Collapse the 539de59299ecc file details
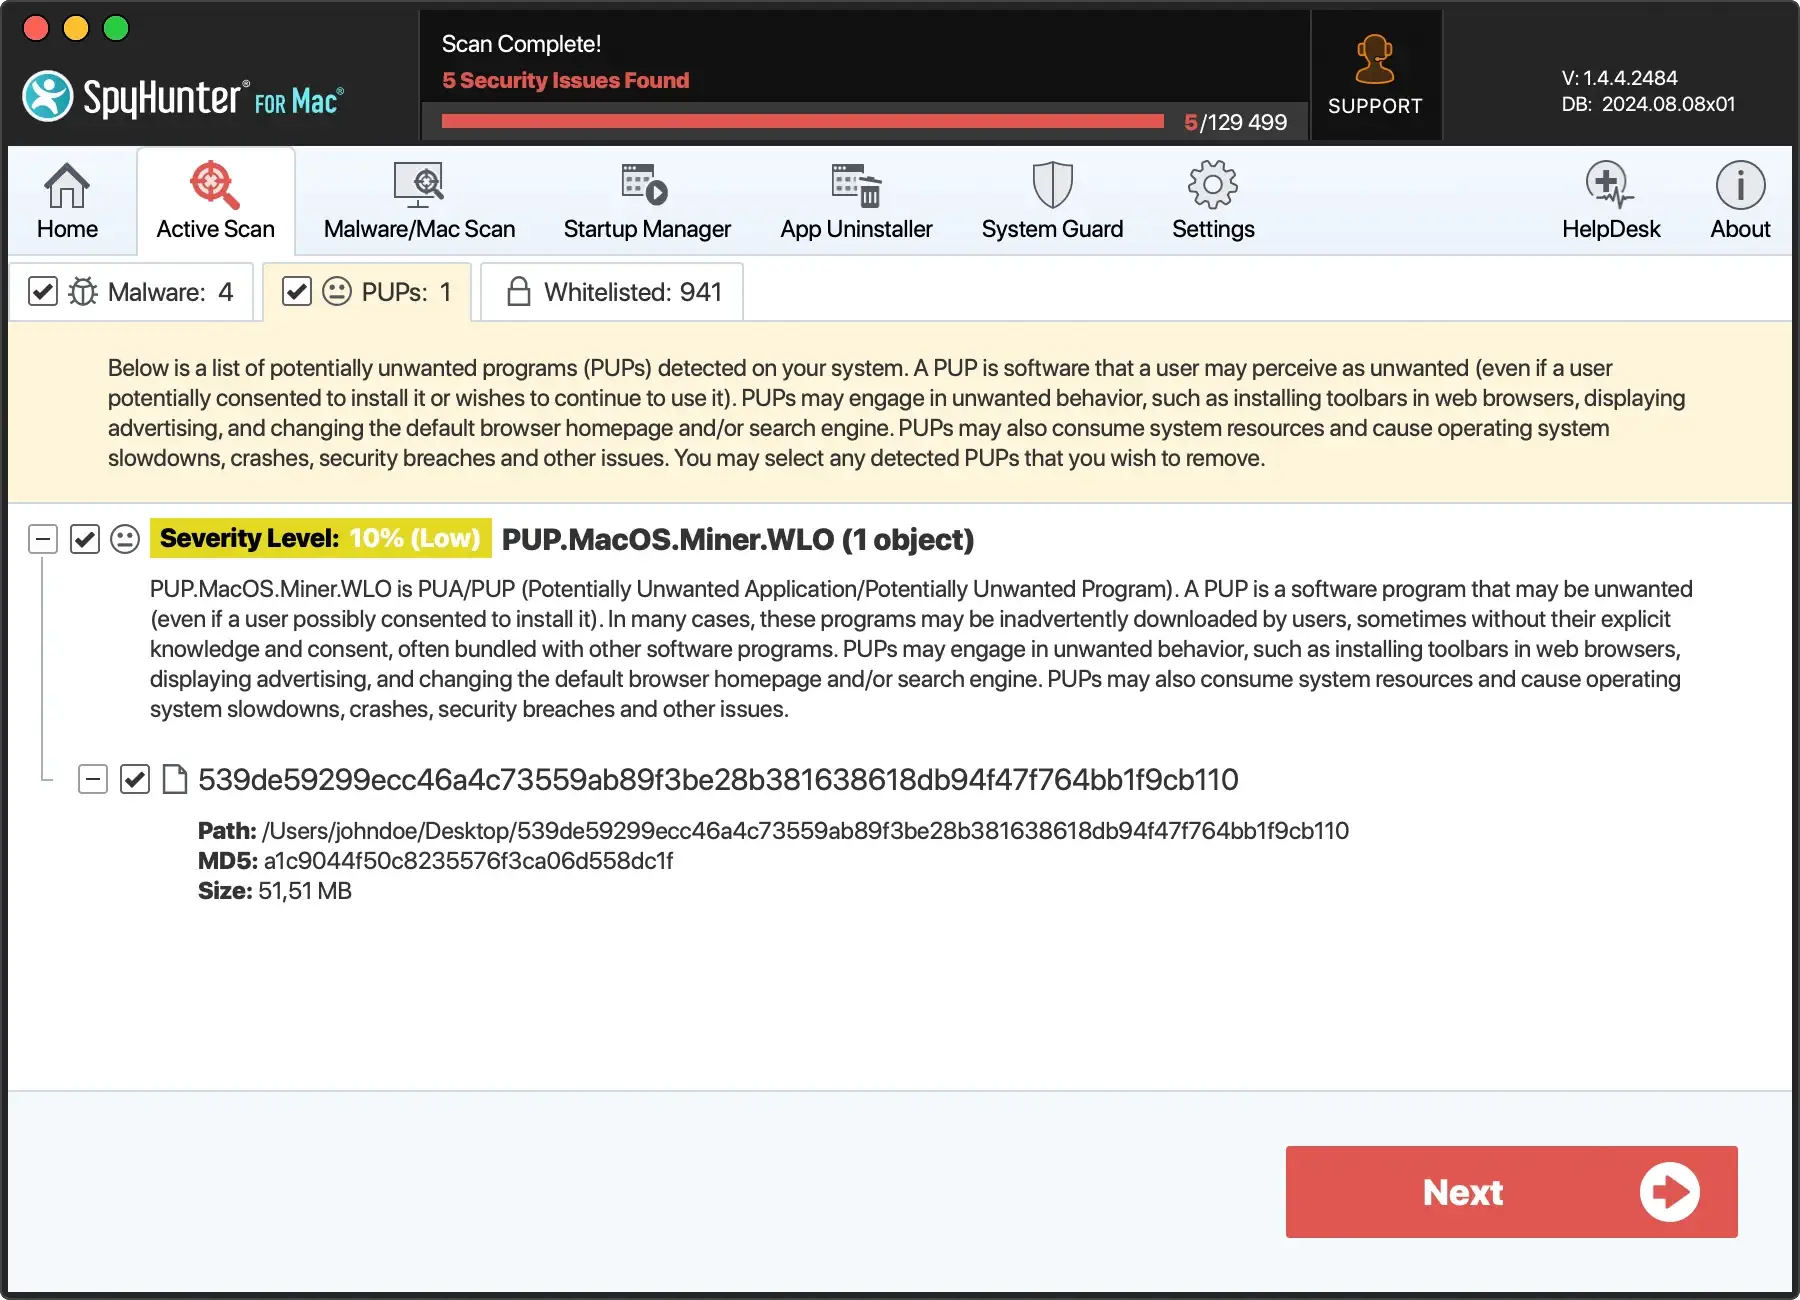This screenshot has width=1800, height=1300. coord(93,780)
